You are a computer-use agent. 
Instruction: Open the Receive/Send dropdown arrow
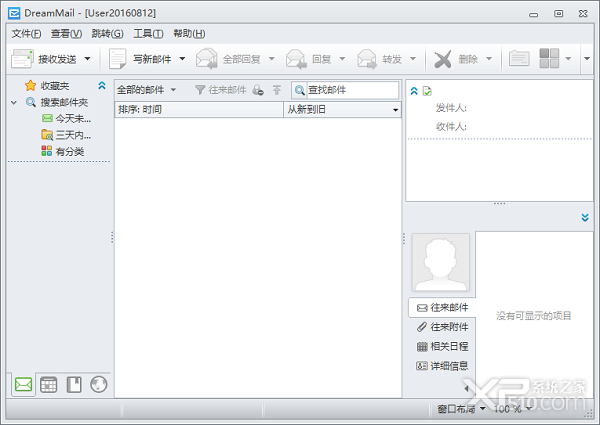point(88,59)
